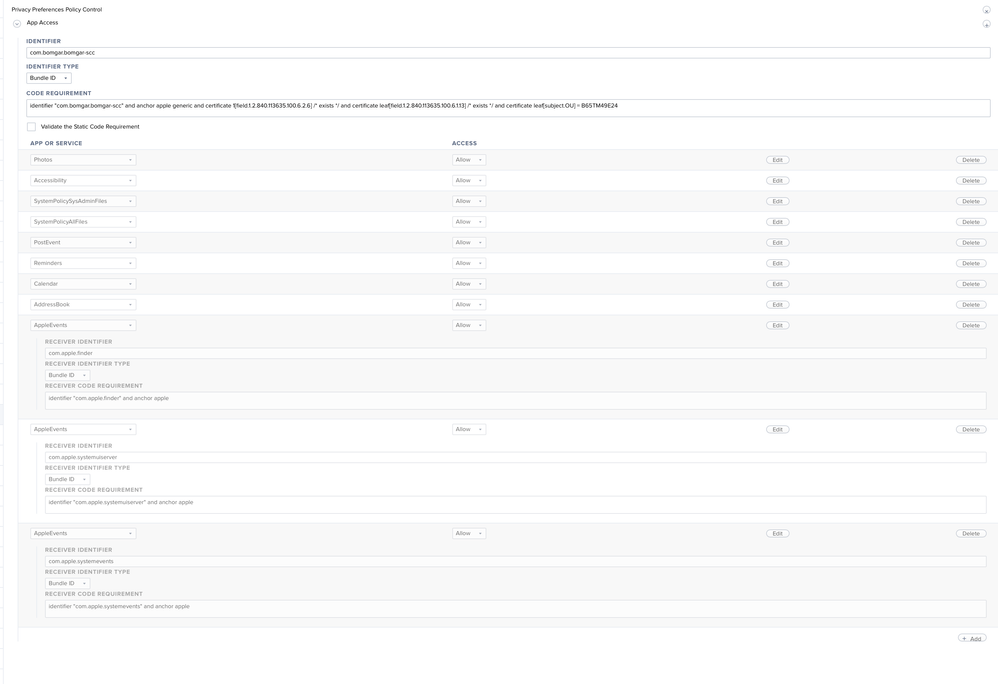This screenshot has height=684, width=998.
Task: Change the Allow access for AddressBook
Action: pyautogui.click(x=469, y=305)
